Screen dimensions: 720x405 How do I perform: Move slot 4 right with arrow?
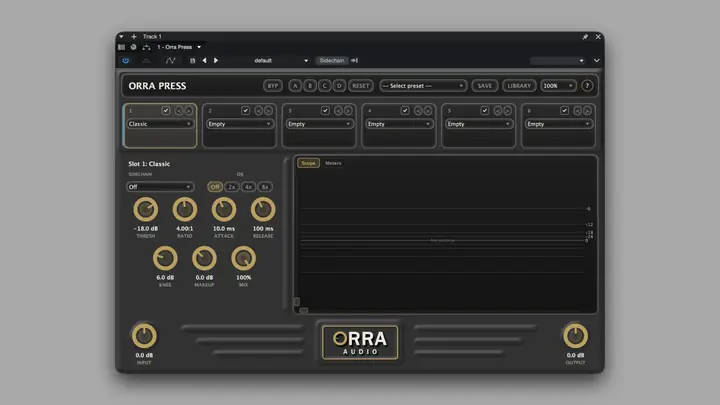click(428, 111)
